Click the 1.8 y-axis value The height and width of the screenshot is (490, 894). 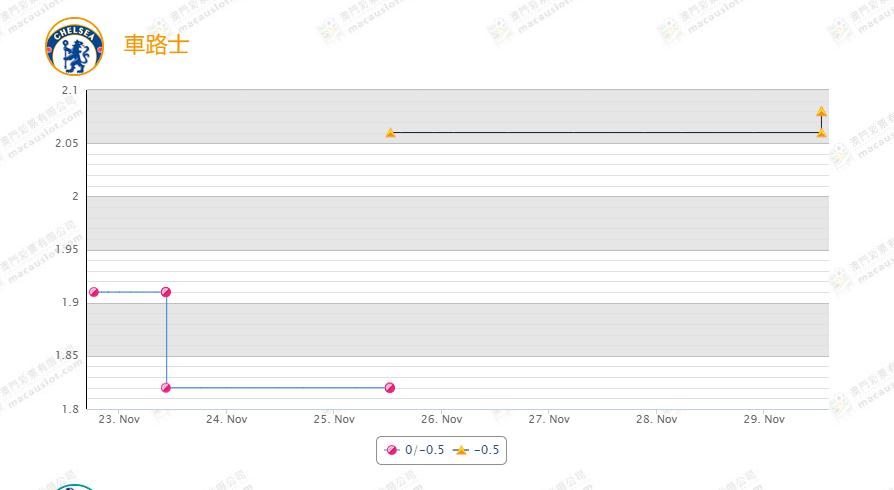pyautogui.click(x=70, y=409)
